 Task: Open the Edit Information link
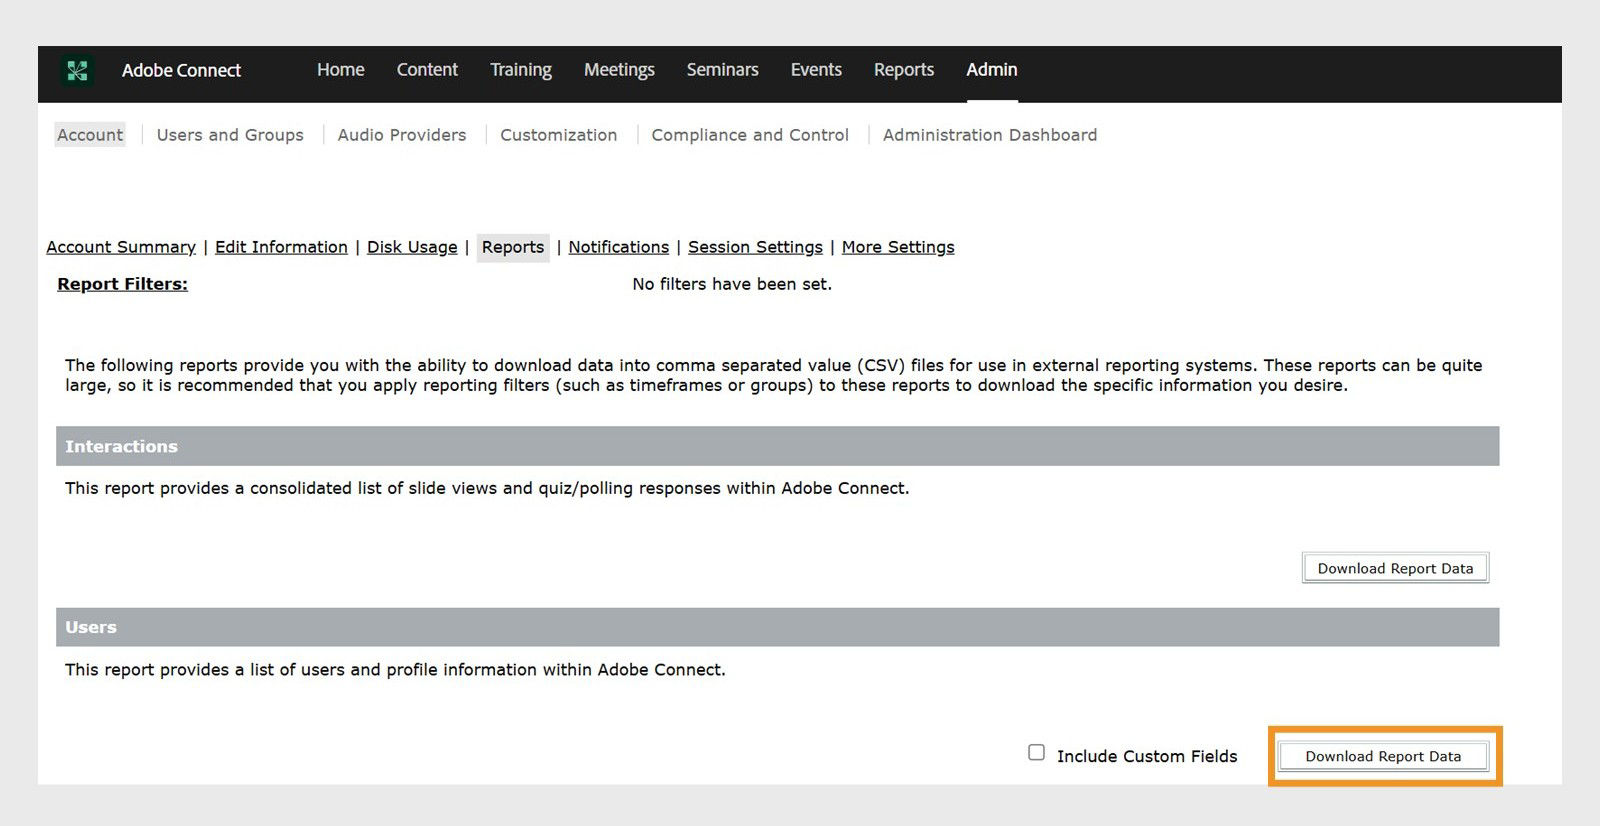281,247
